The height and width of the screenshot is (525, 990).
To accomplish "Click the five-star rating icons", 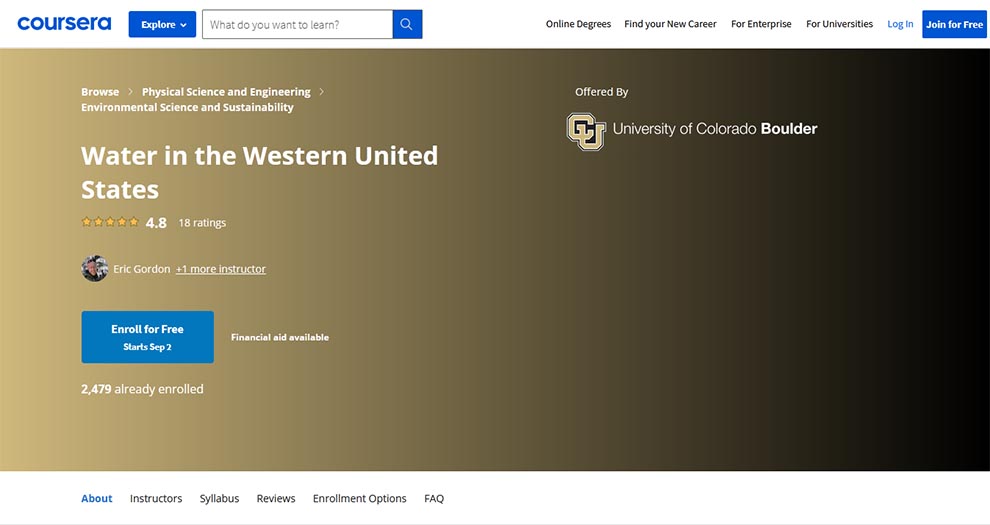I will click(x=110, y=223).
